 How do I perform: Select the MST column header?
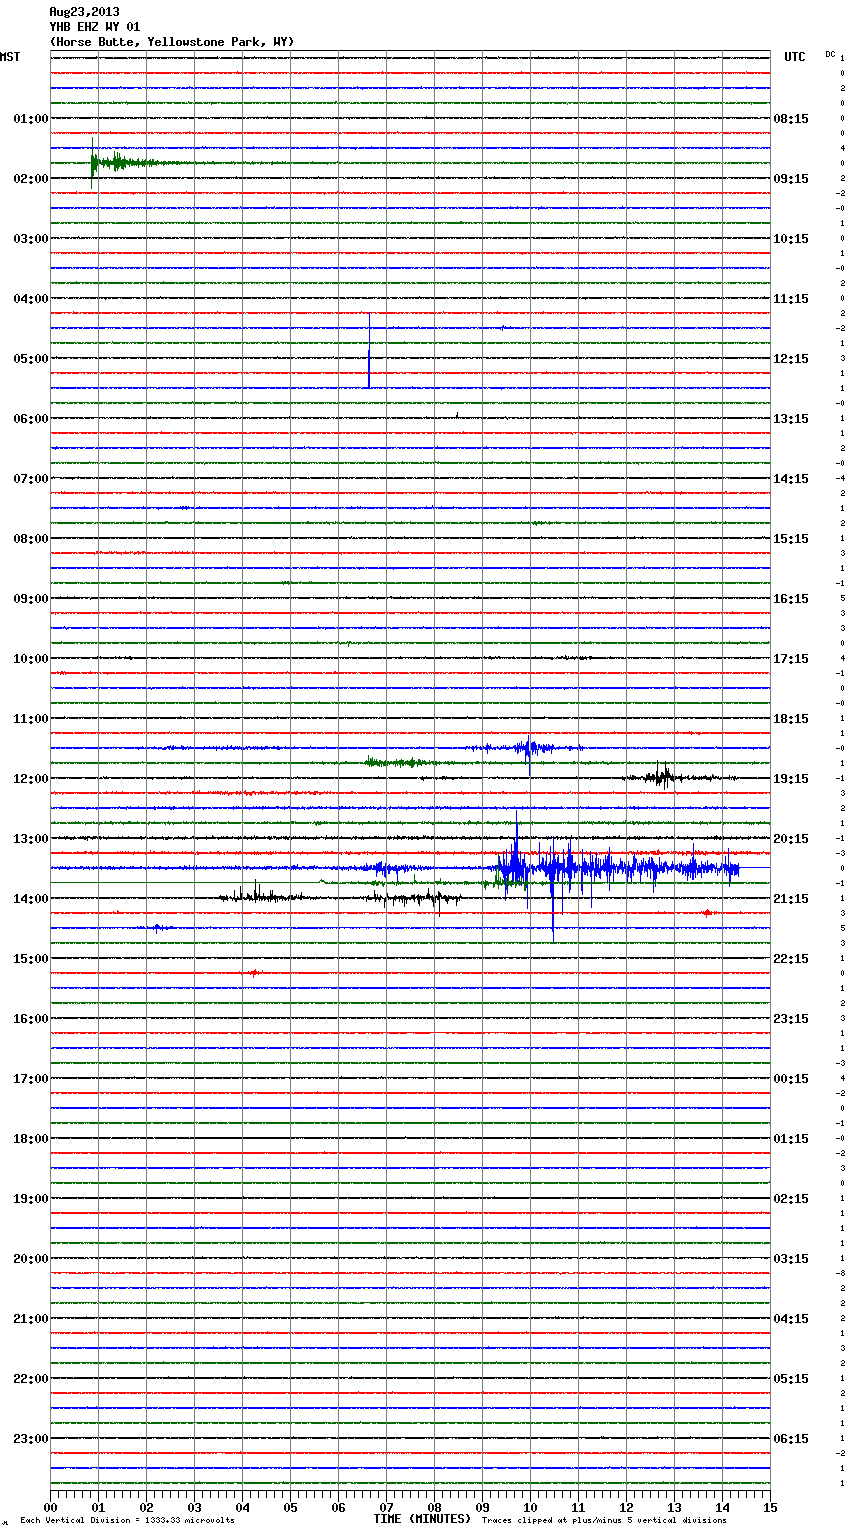[x=10, y=57]
